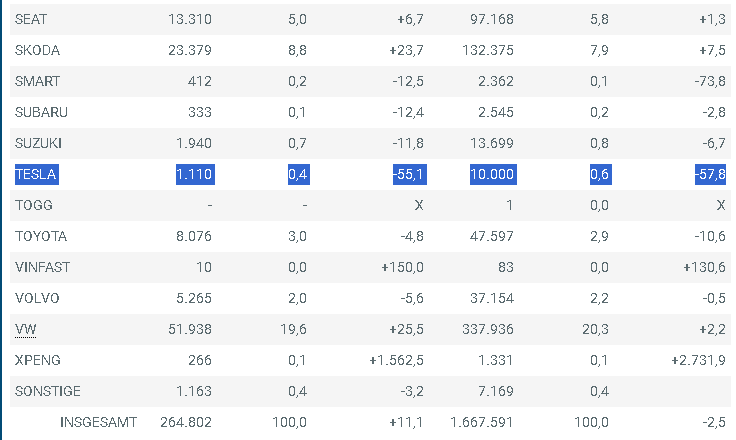Image resolution: width=736 pixels, height=440 pixels.
Task: Select the SONSTIGE row label
Action: tap(48, 391)
